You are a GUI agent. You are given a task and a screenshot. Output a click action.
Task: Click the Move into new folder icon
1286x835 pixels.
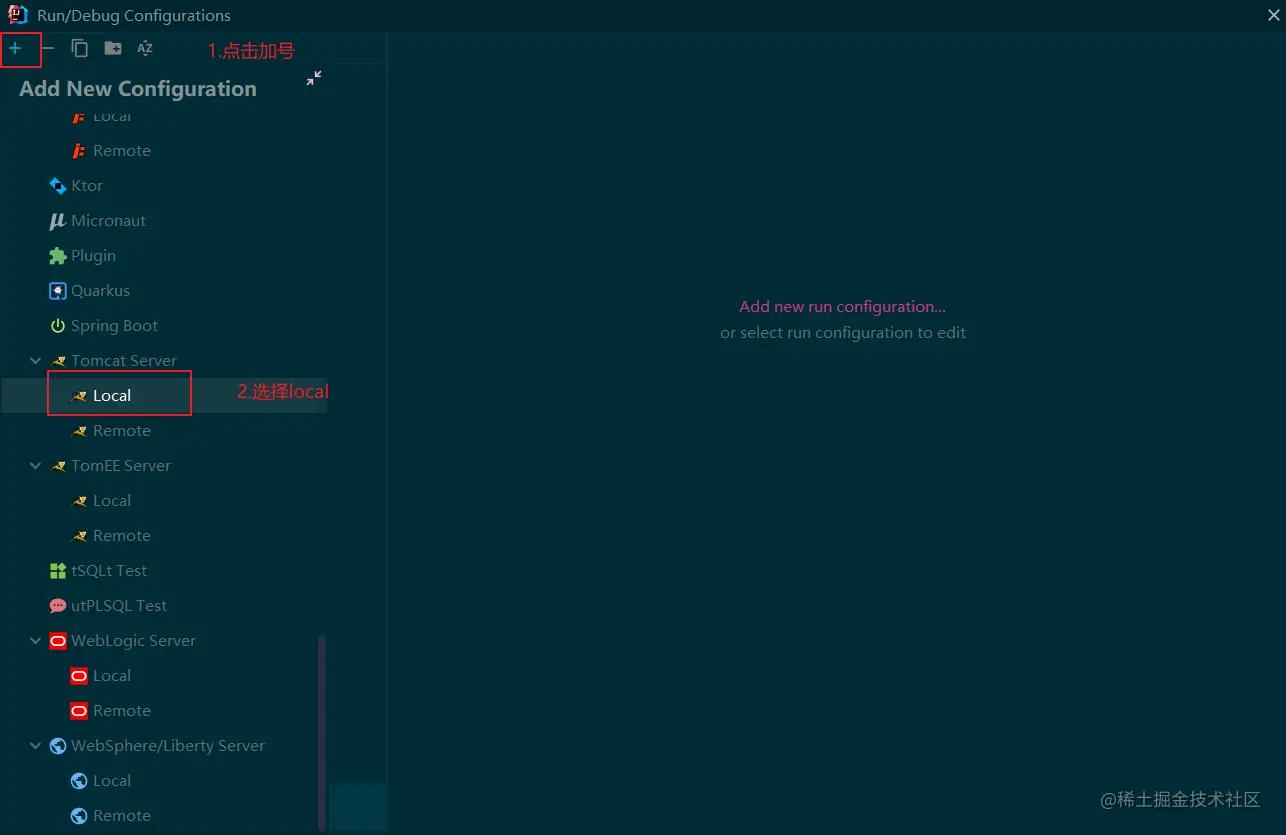(113, 48)
